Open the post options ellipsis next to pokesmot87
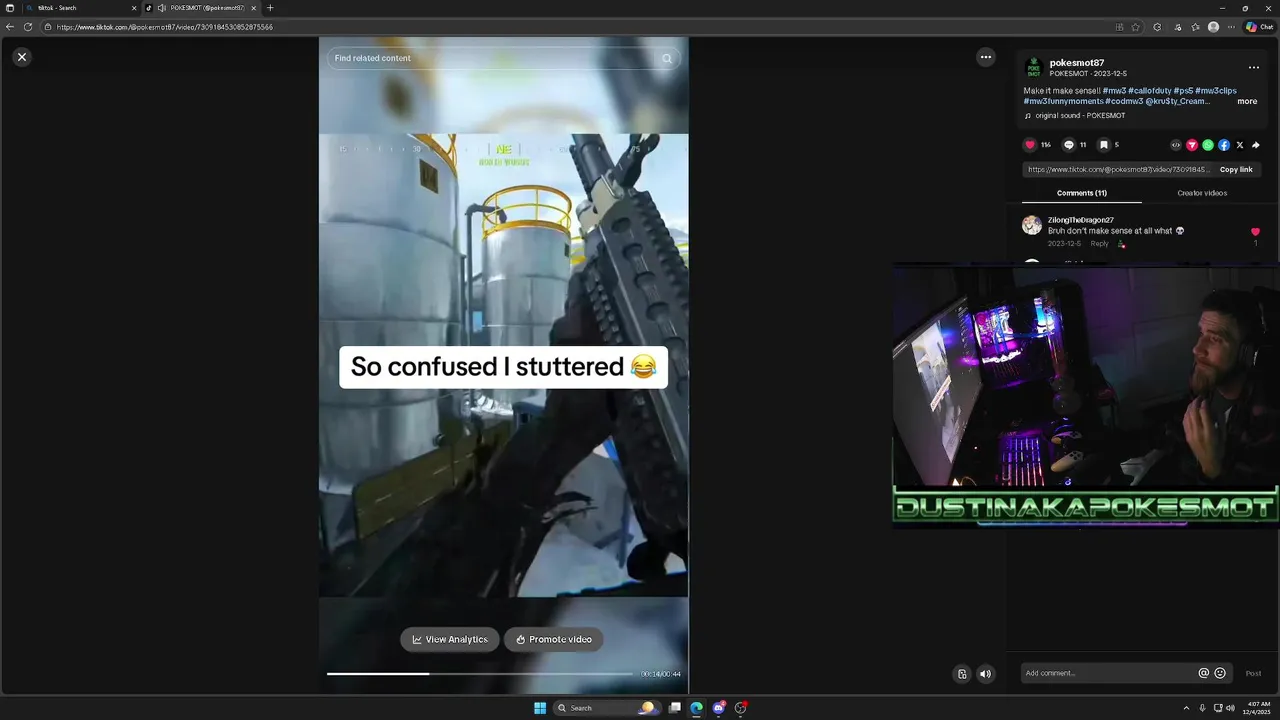Viewport: 1280px width, 720px height. coord(1254,67)
